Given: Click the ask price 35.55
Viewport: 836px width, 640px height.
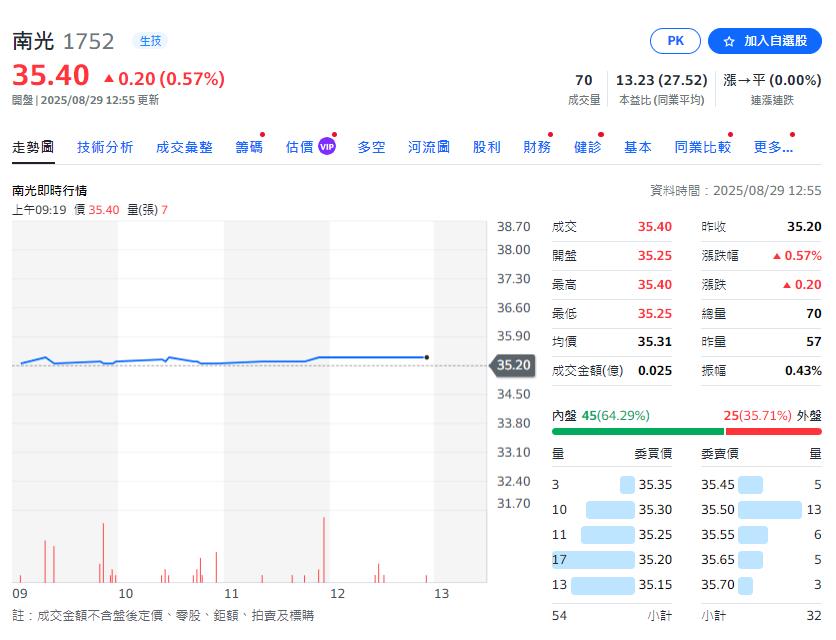Looking at the screenshot, I should pyautogui.click(x=718, y=535).
